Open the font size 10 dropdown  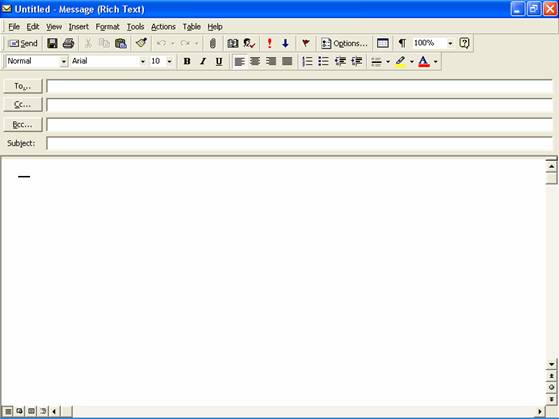(170, 61)
